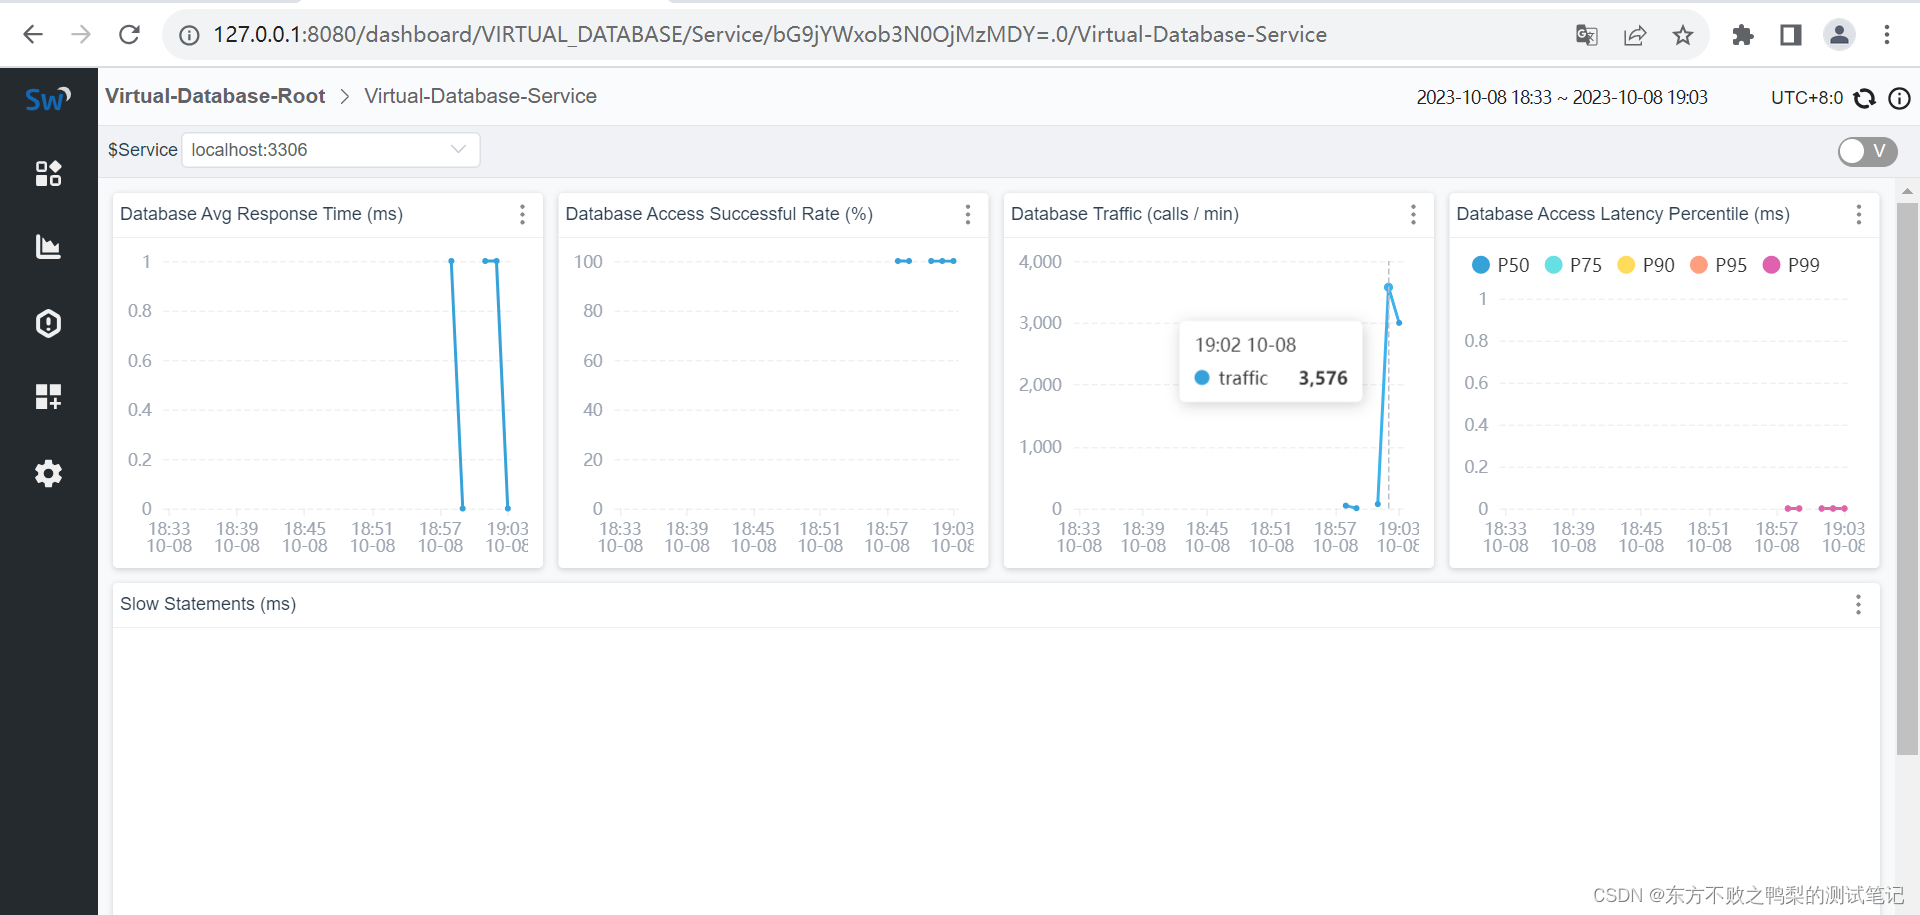The height and width of the screenshot is (915, 1920).
Task: Click the SkyWalking logo in sidebar
Action: [x=48, y=99]
